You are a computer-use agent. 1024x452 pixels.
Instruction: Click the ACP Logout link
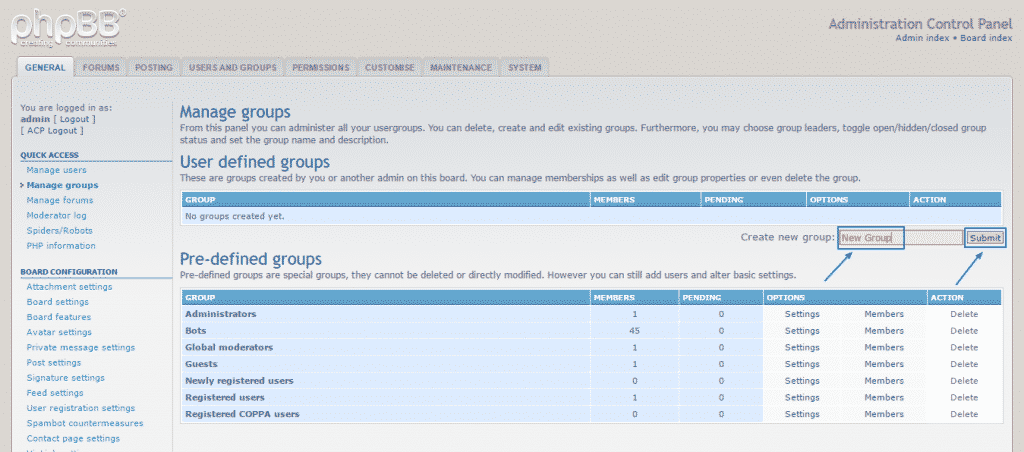tap(52, 131)
